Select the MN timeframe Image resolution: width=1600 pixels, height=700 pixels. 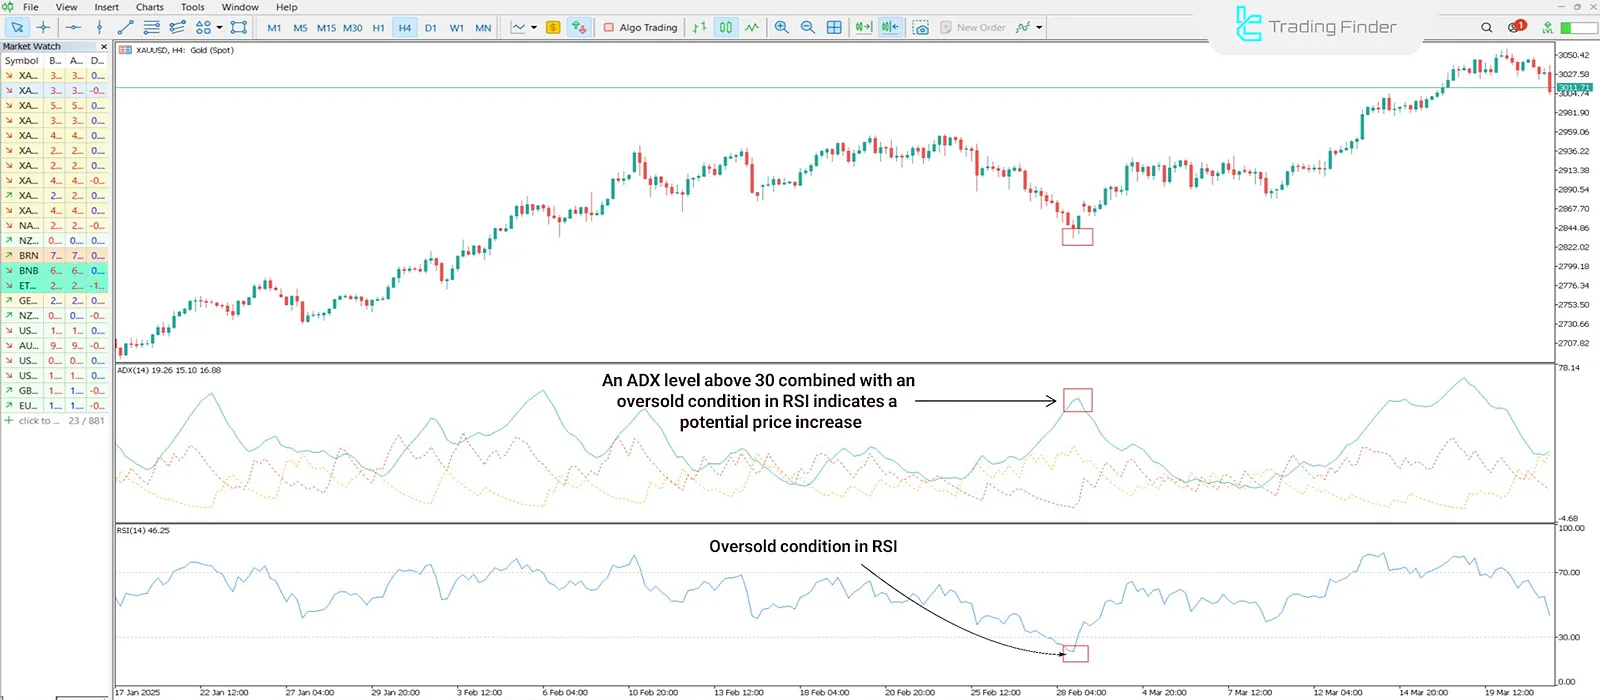pyautogui.click(x=483, y=28)
